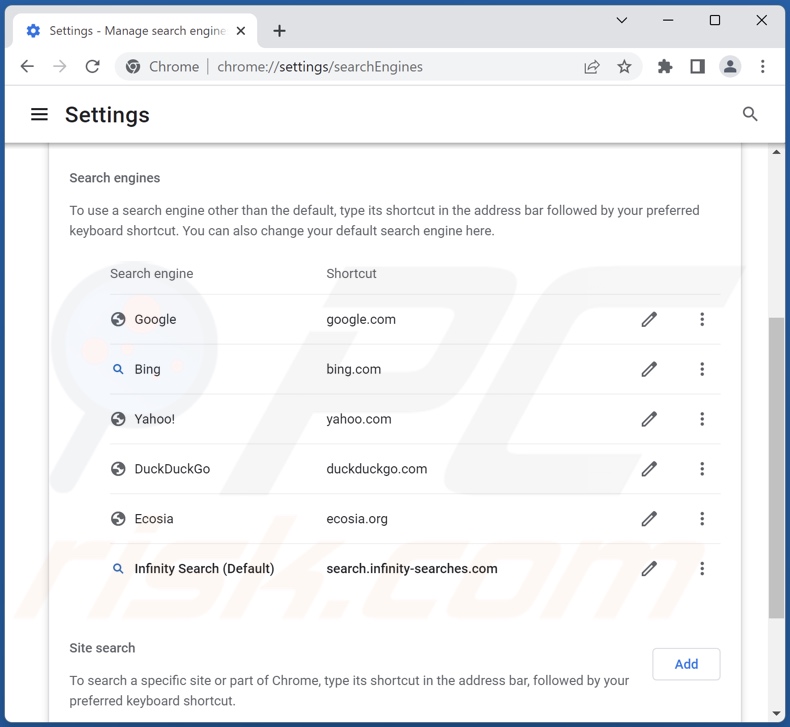Click the Yahoo! search engine name
The width and height of the screenshot is (790, 727).
(155, 419)
